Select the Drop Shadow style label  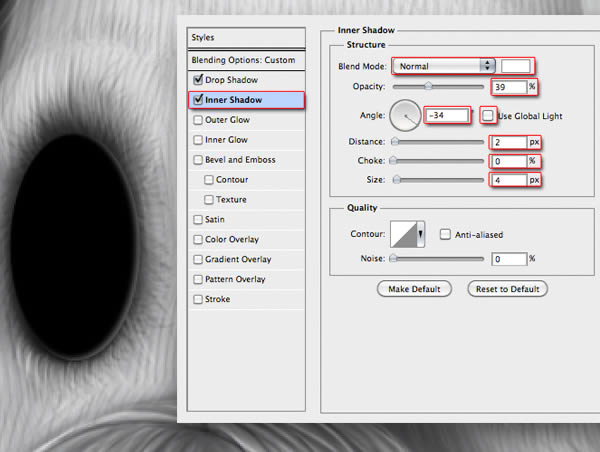[x=232, y=80]
